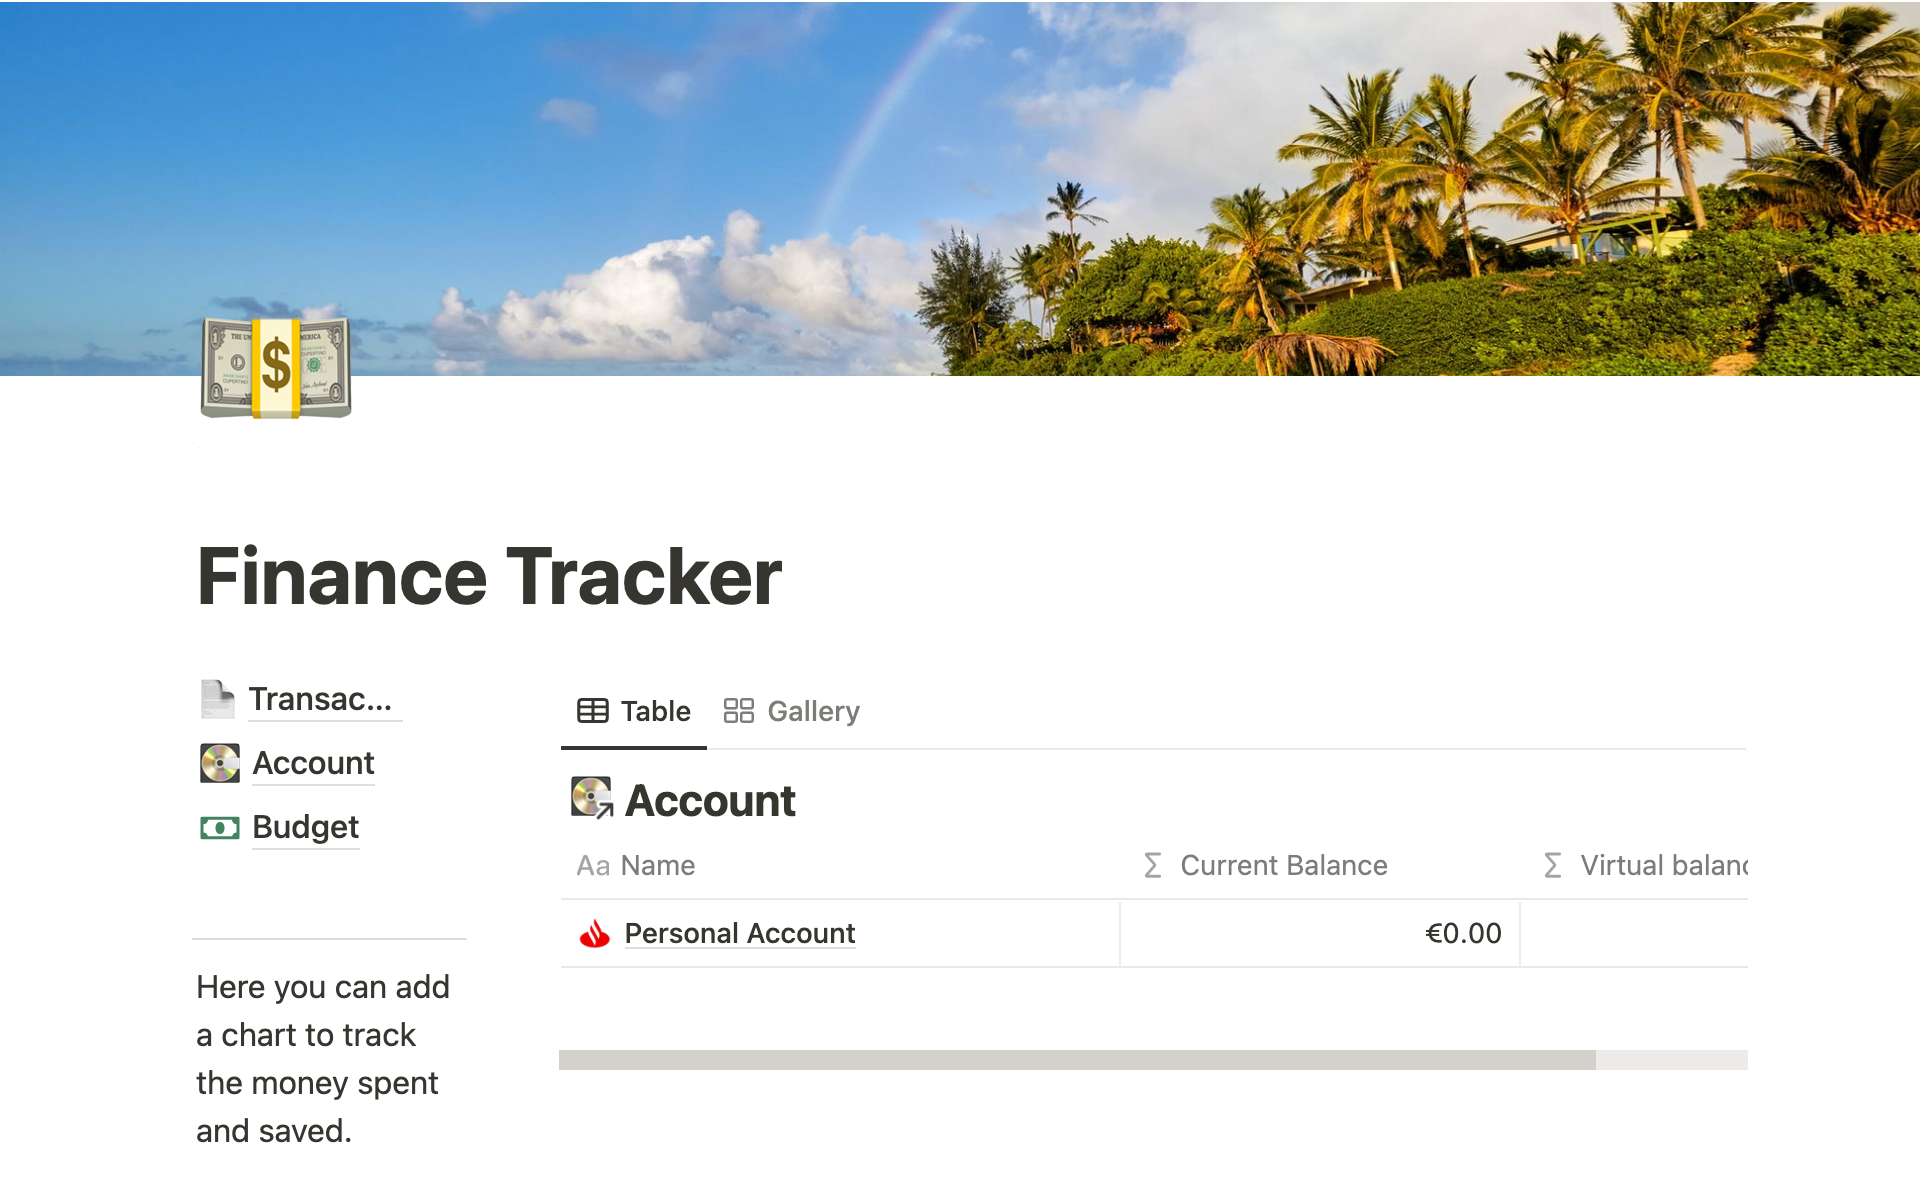Open the Personal Account entry

(739, 933)
